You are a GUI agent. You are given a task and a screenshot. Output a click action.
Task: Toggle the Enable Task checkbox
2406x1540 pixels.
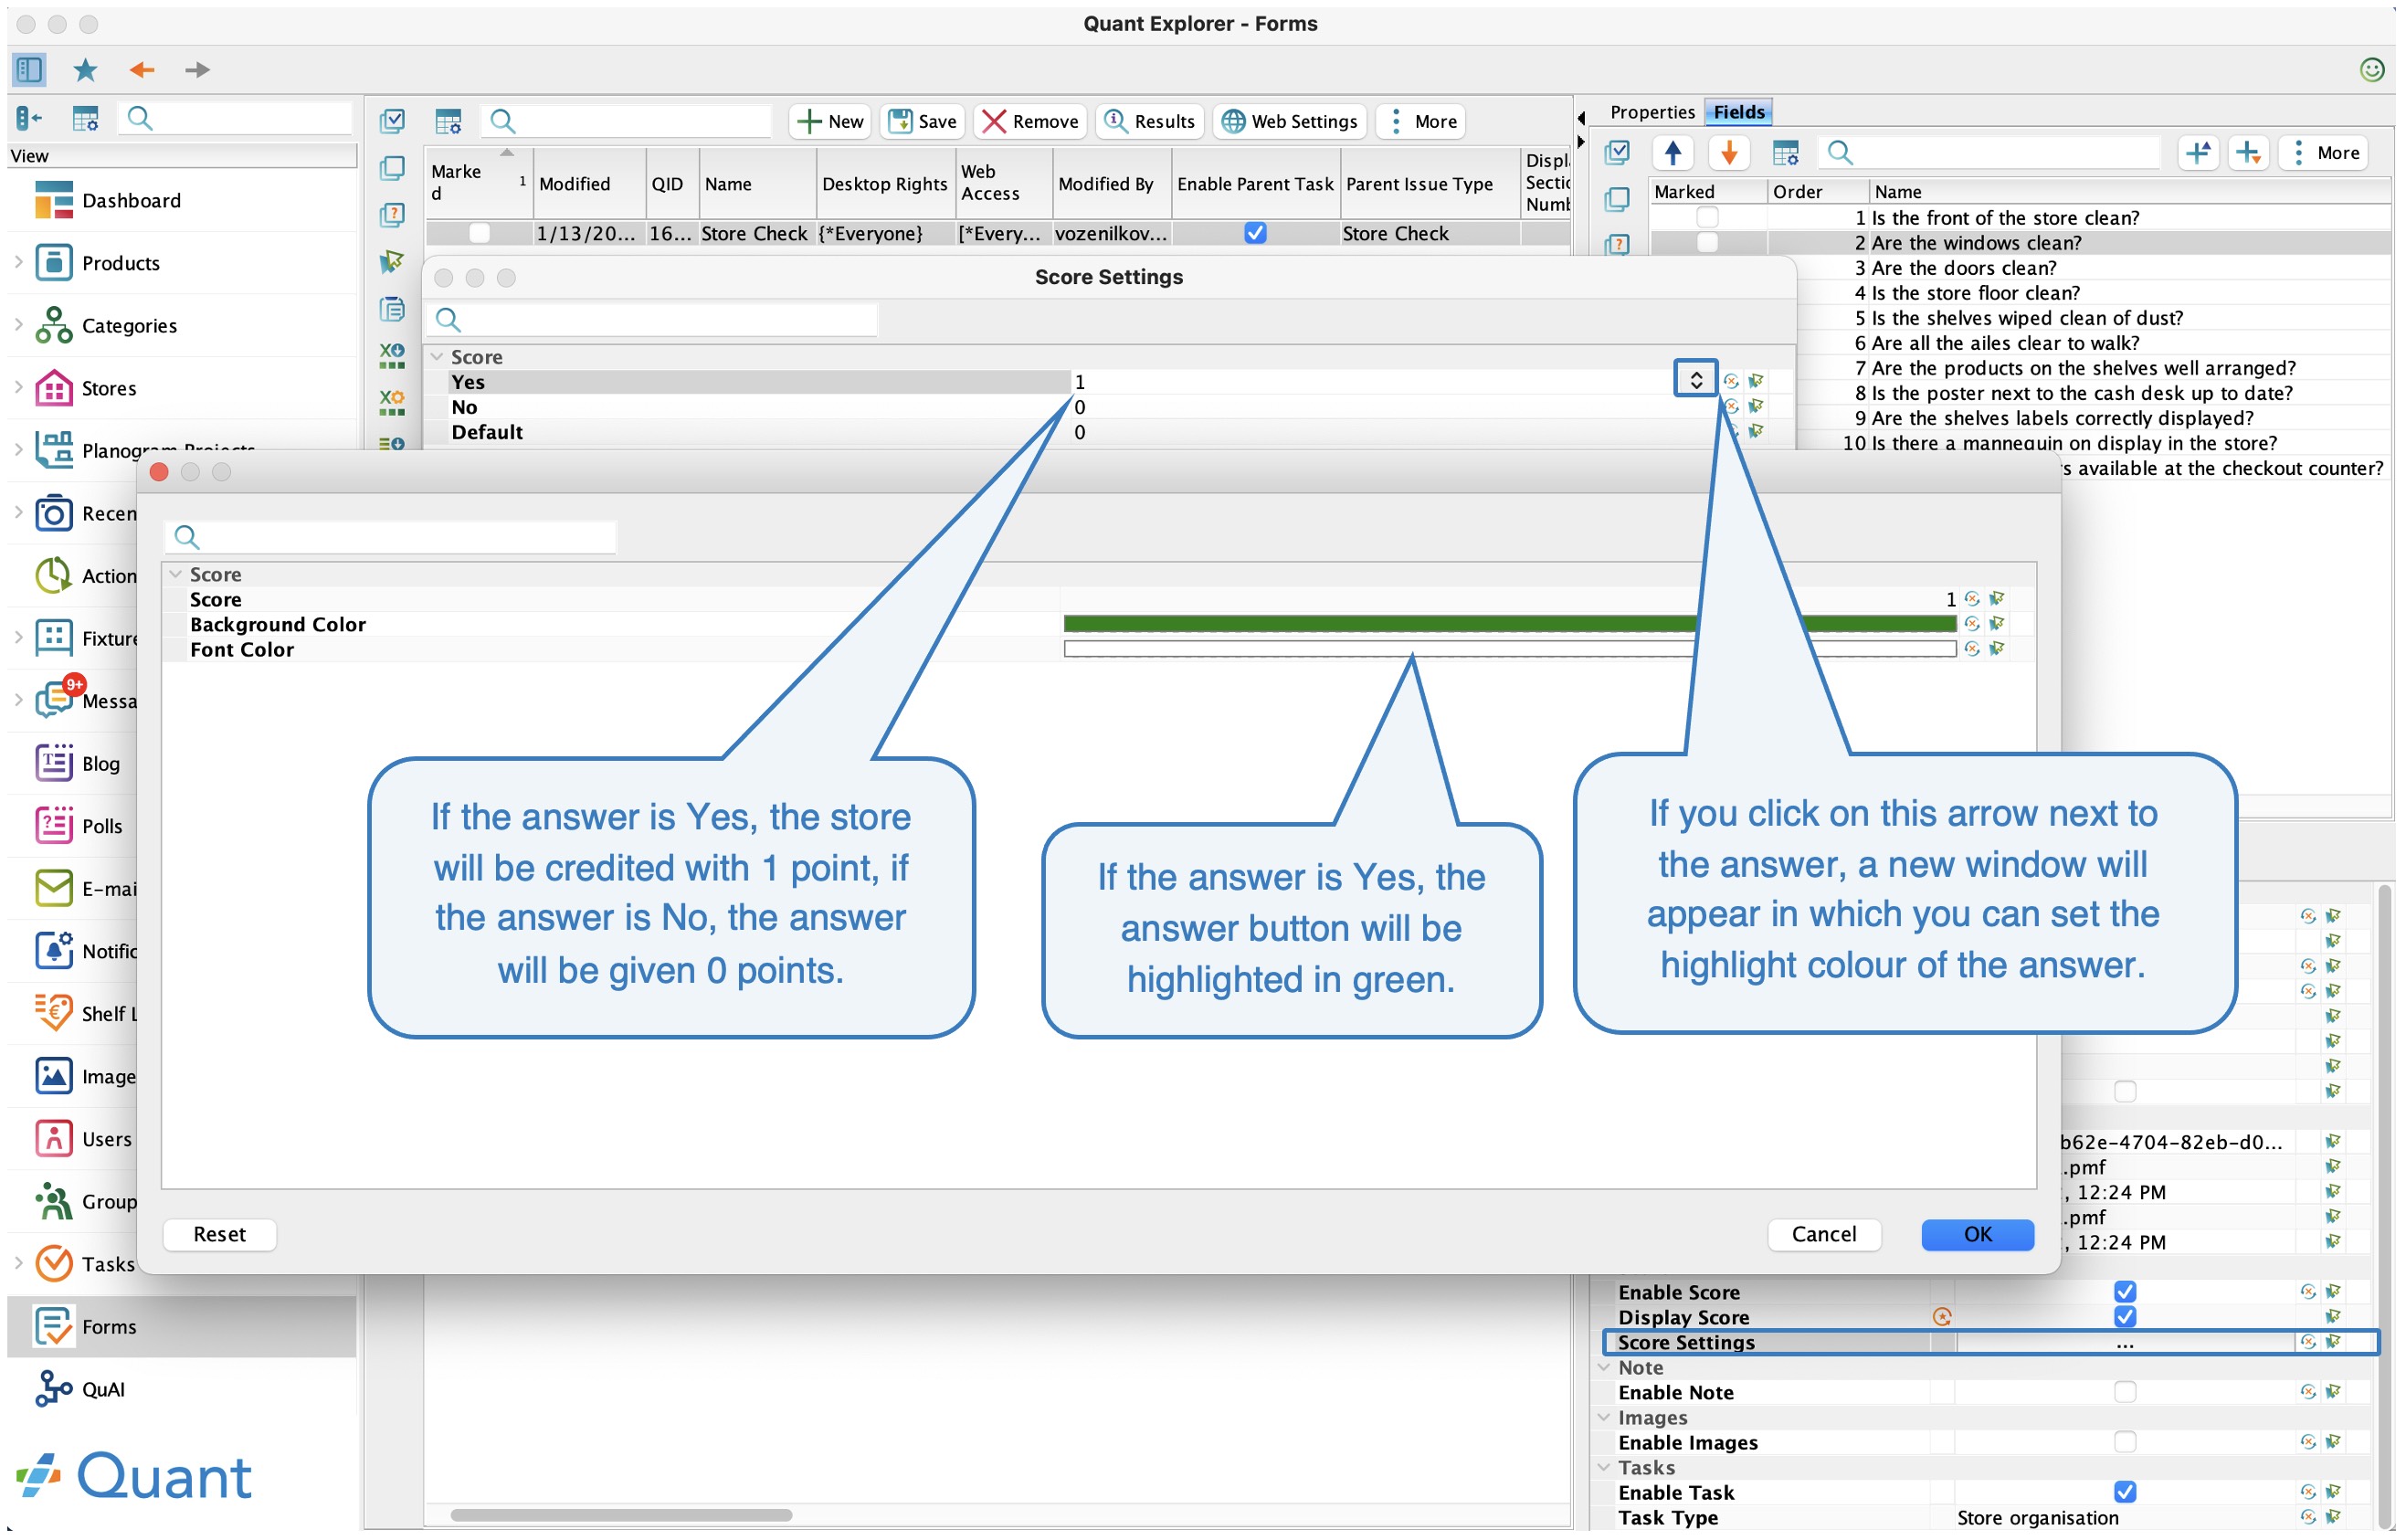(x=2125, y=1492)
